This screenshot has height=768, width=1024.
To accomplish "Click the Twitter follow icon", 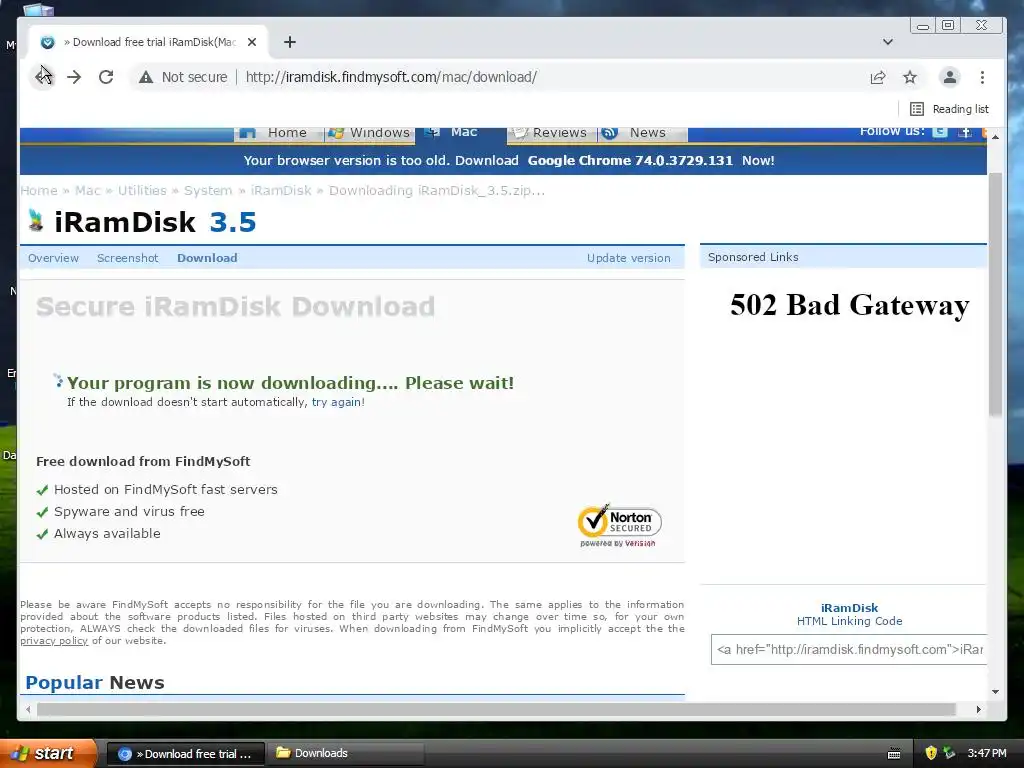I will point(940,131).
